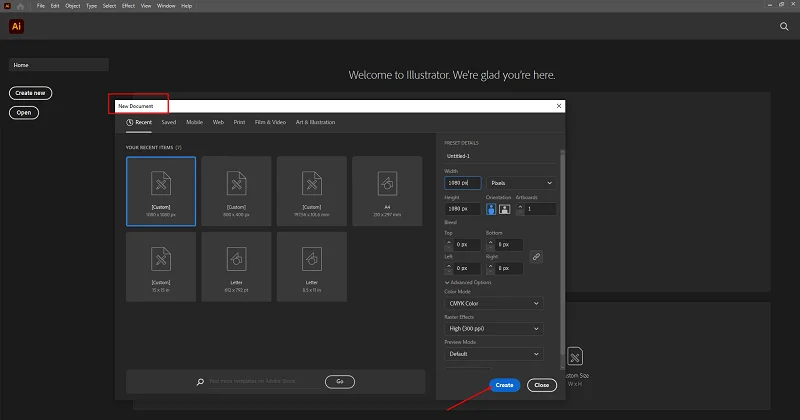
Task: Edit the Untitled-1 document name field
Action: (x=500, y=156)
